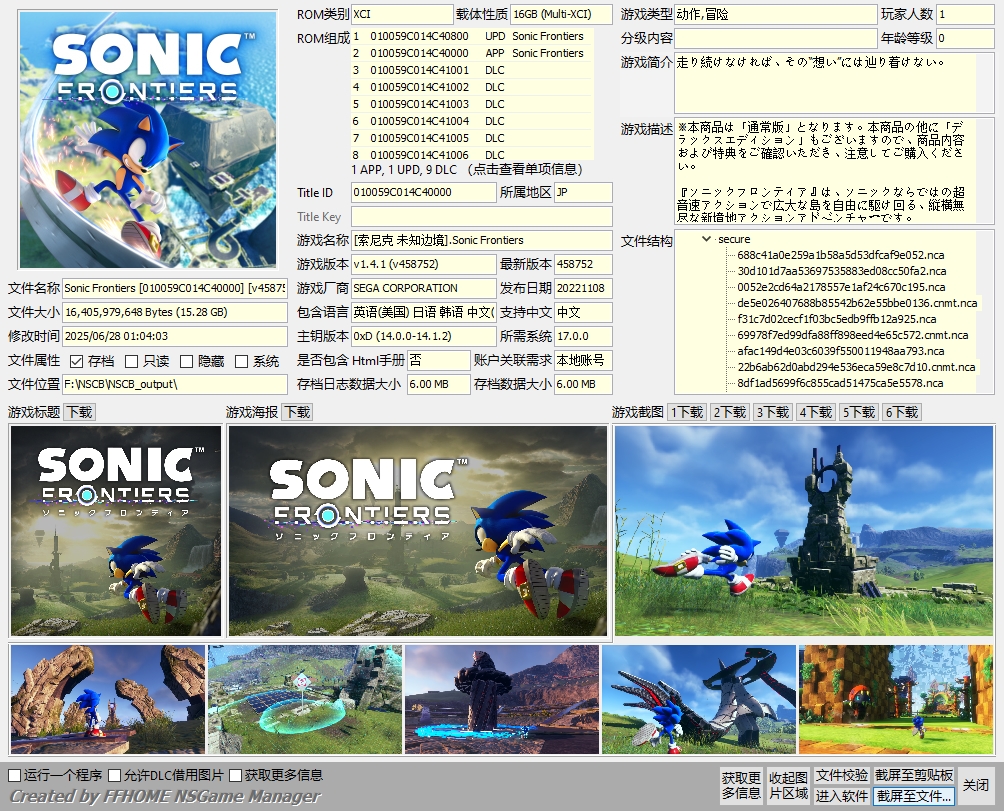Image resolution: width=1004 pixels, height=811 pixels.
Task: Click the 关闭 button
Action: click(x=976, y=785)
